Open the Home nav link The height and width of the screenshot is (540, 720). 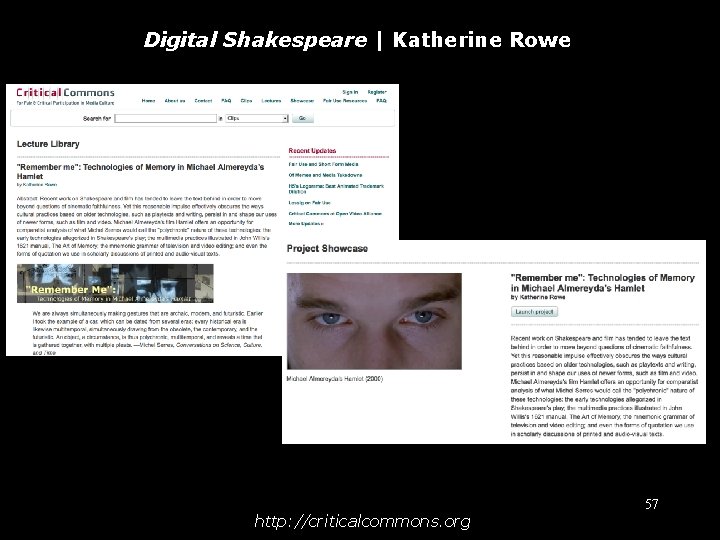point(148,101)
